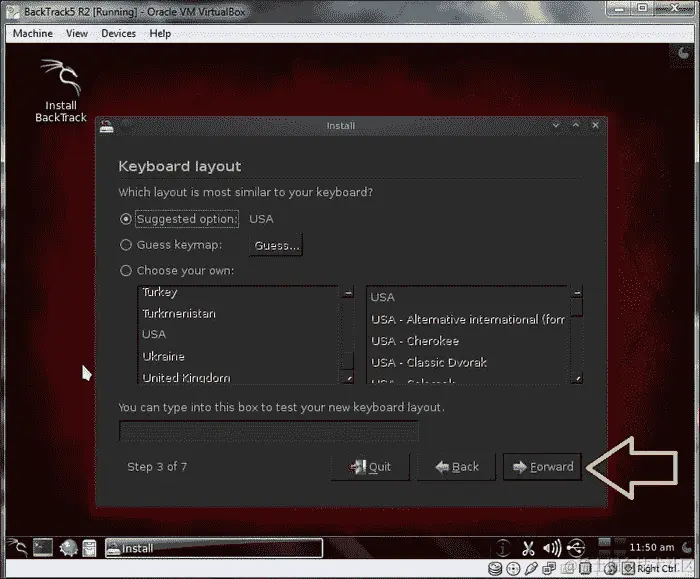Click the moon widget in desktop corner
This screenshot has height=579, width=700.
(x=683, y=54)
